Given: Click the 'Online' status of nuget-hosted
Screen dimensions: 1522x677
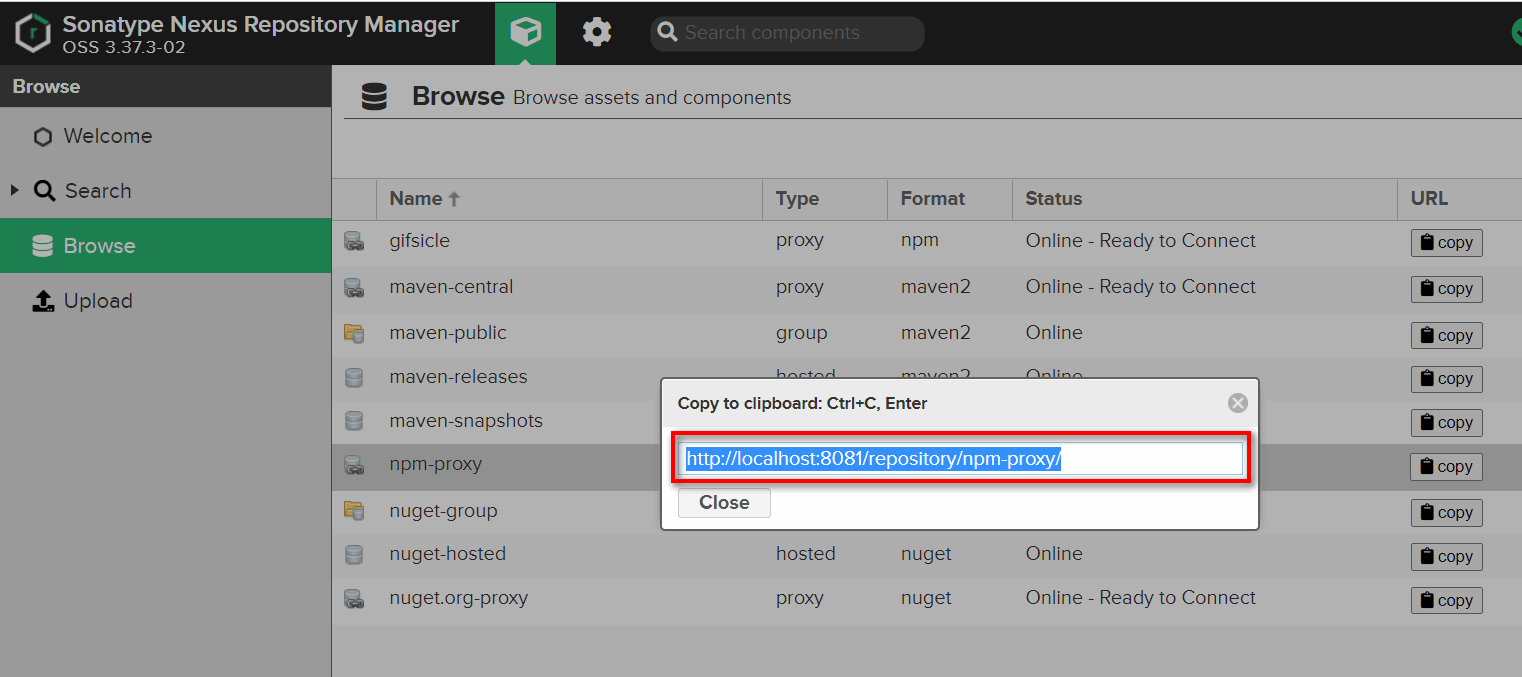Looking at the screenshot, I should coord(1054,554).
